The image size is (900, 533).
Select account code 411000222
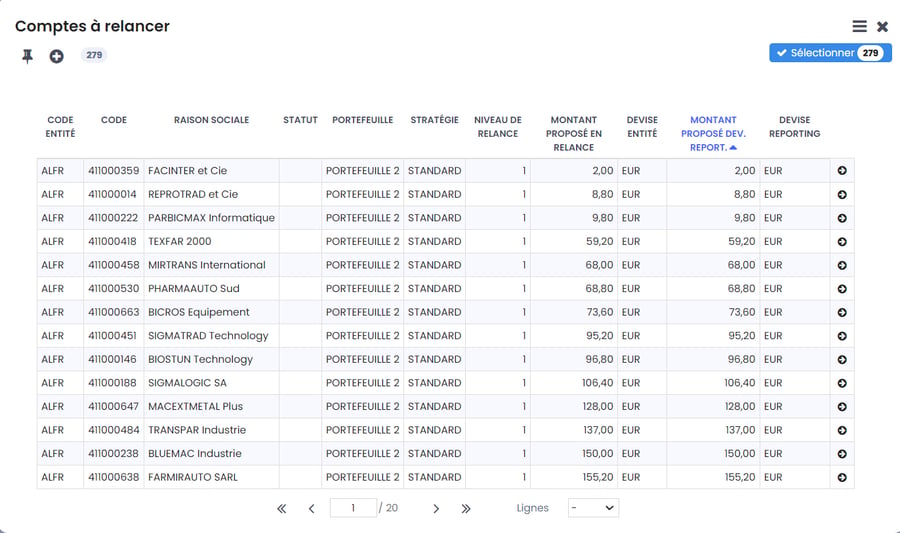pos(113,218)
